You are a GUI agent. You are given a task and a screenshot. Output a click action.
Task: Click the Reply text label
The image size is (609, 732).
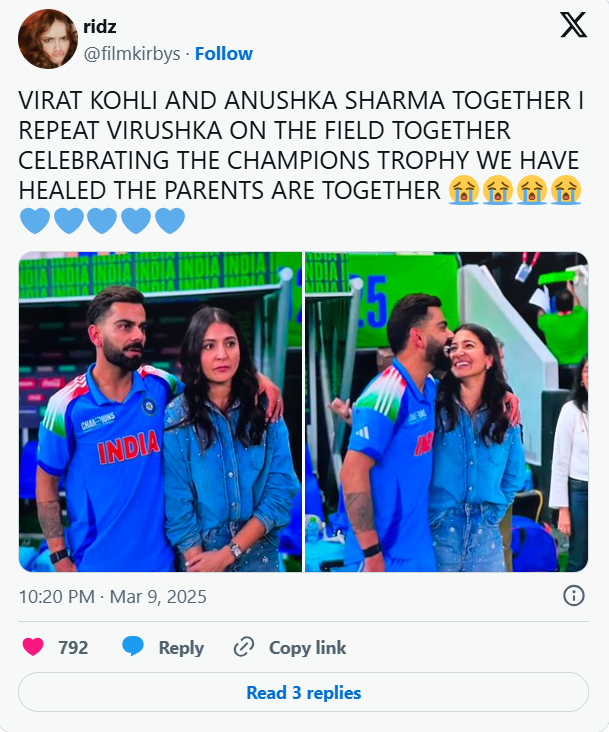(x=181, y=648)
